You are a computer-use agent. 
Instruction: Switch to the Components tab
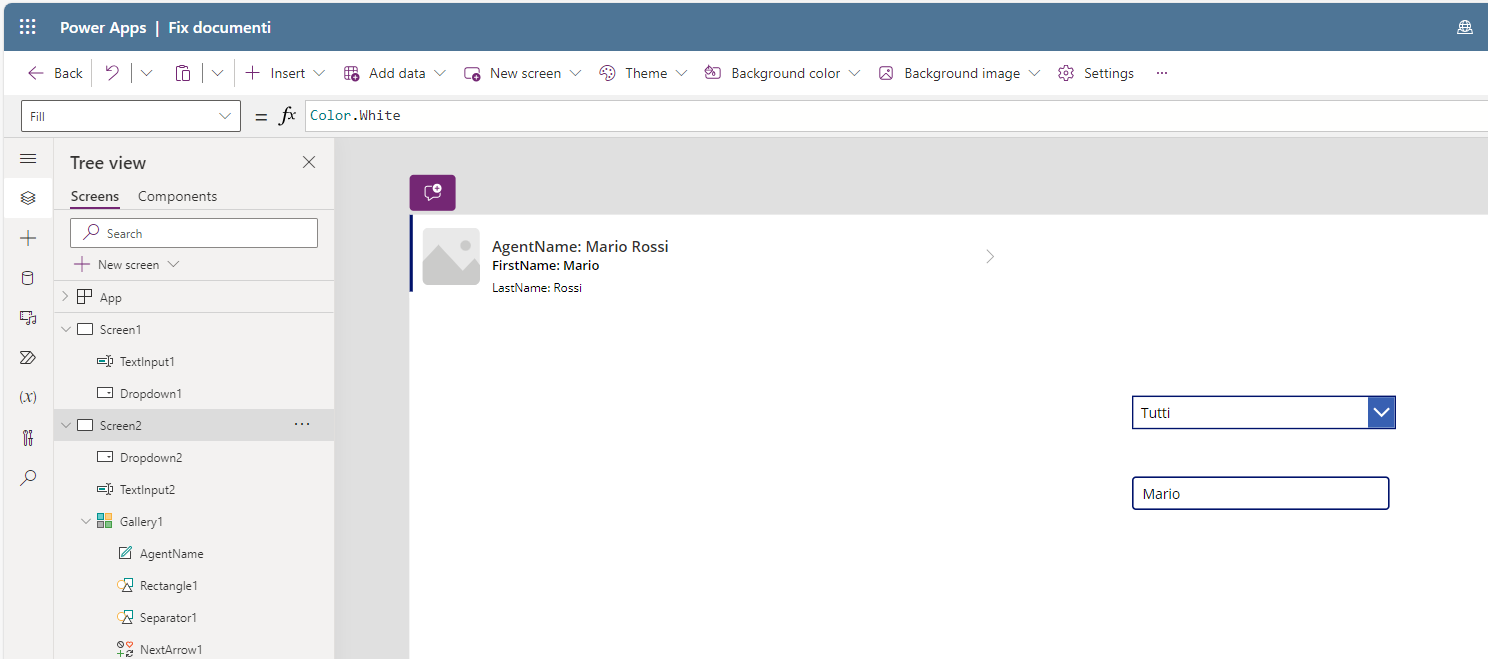tap(177, 196)
